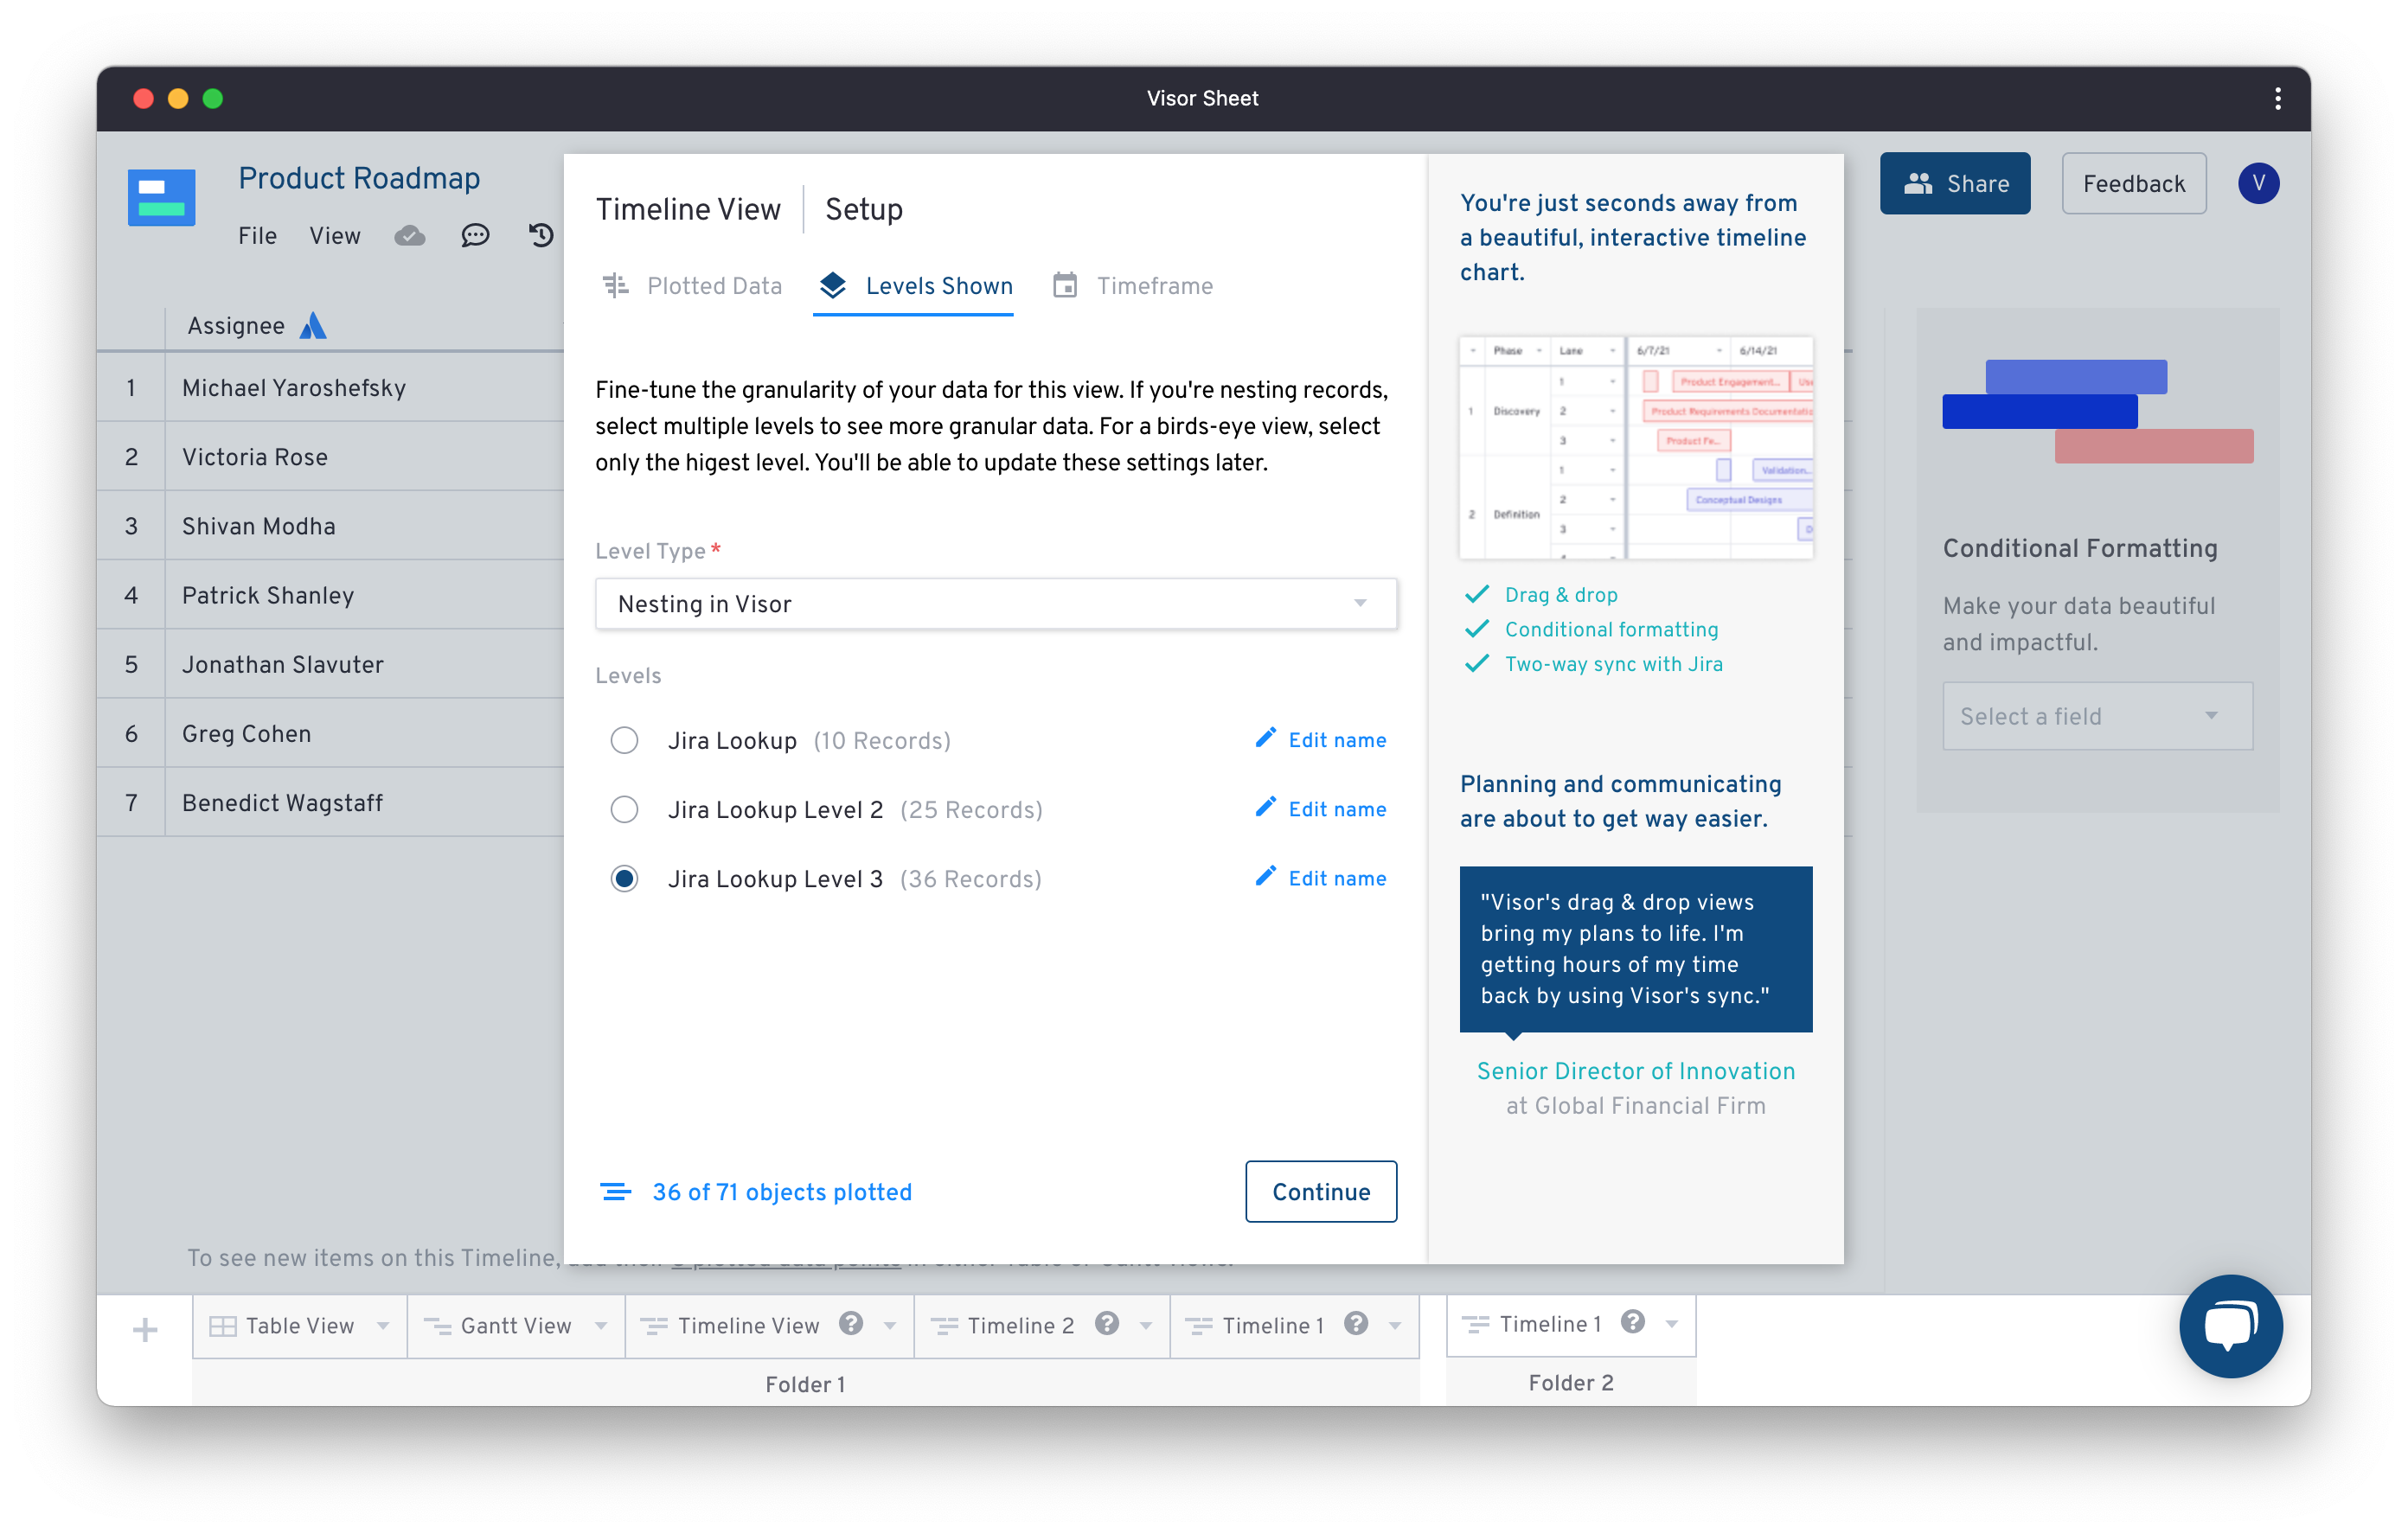Open the Select a field dropdown
The image size is (2408, 1534).
click(x=2098, y=716)
